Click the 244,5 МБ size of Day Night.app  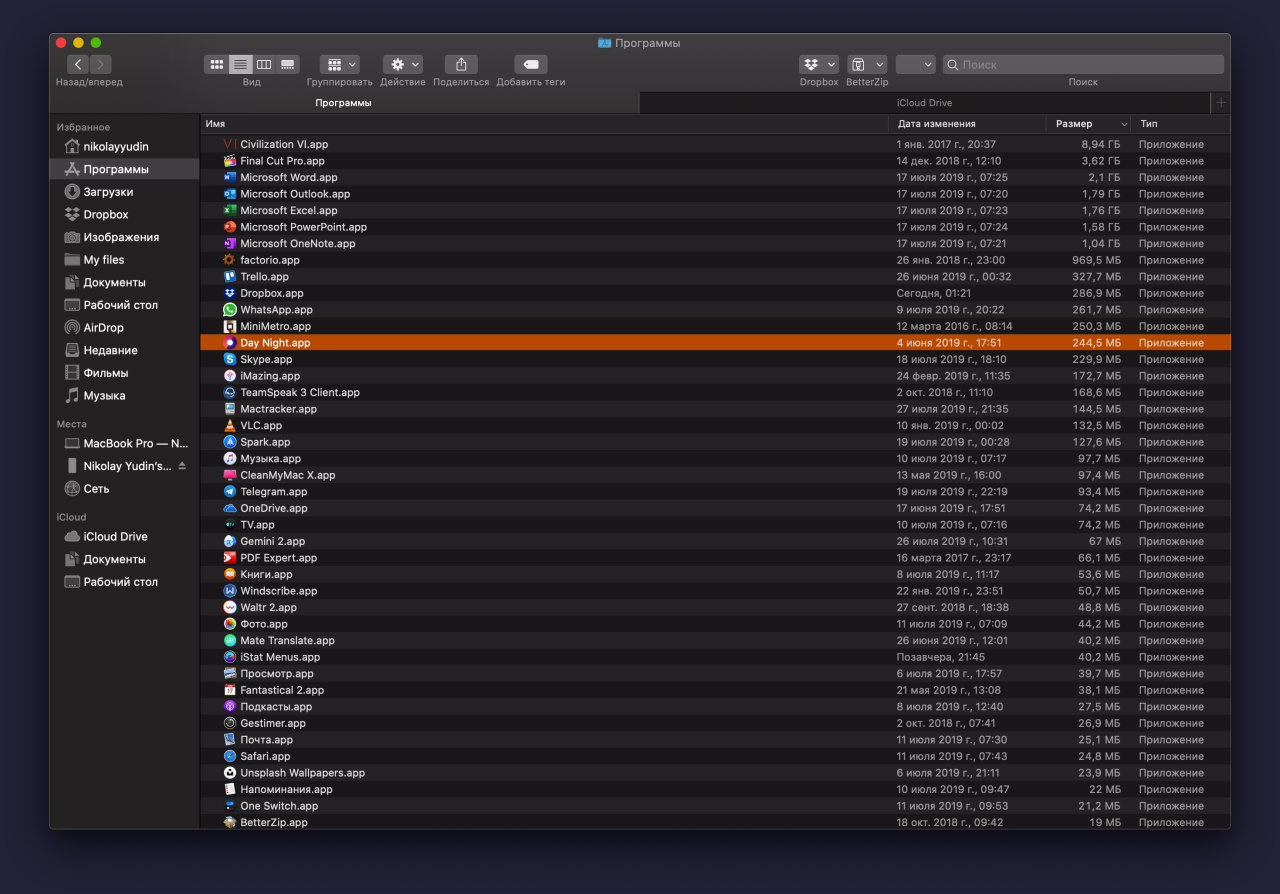[x=1096, y=343]
